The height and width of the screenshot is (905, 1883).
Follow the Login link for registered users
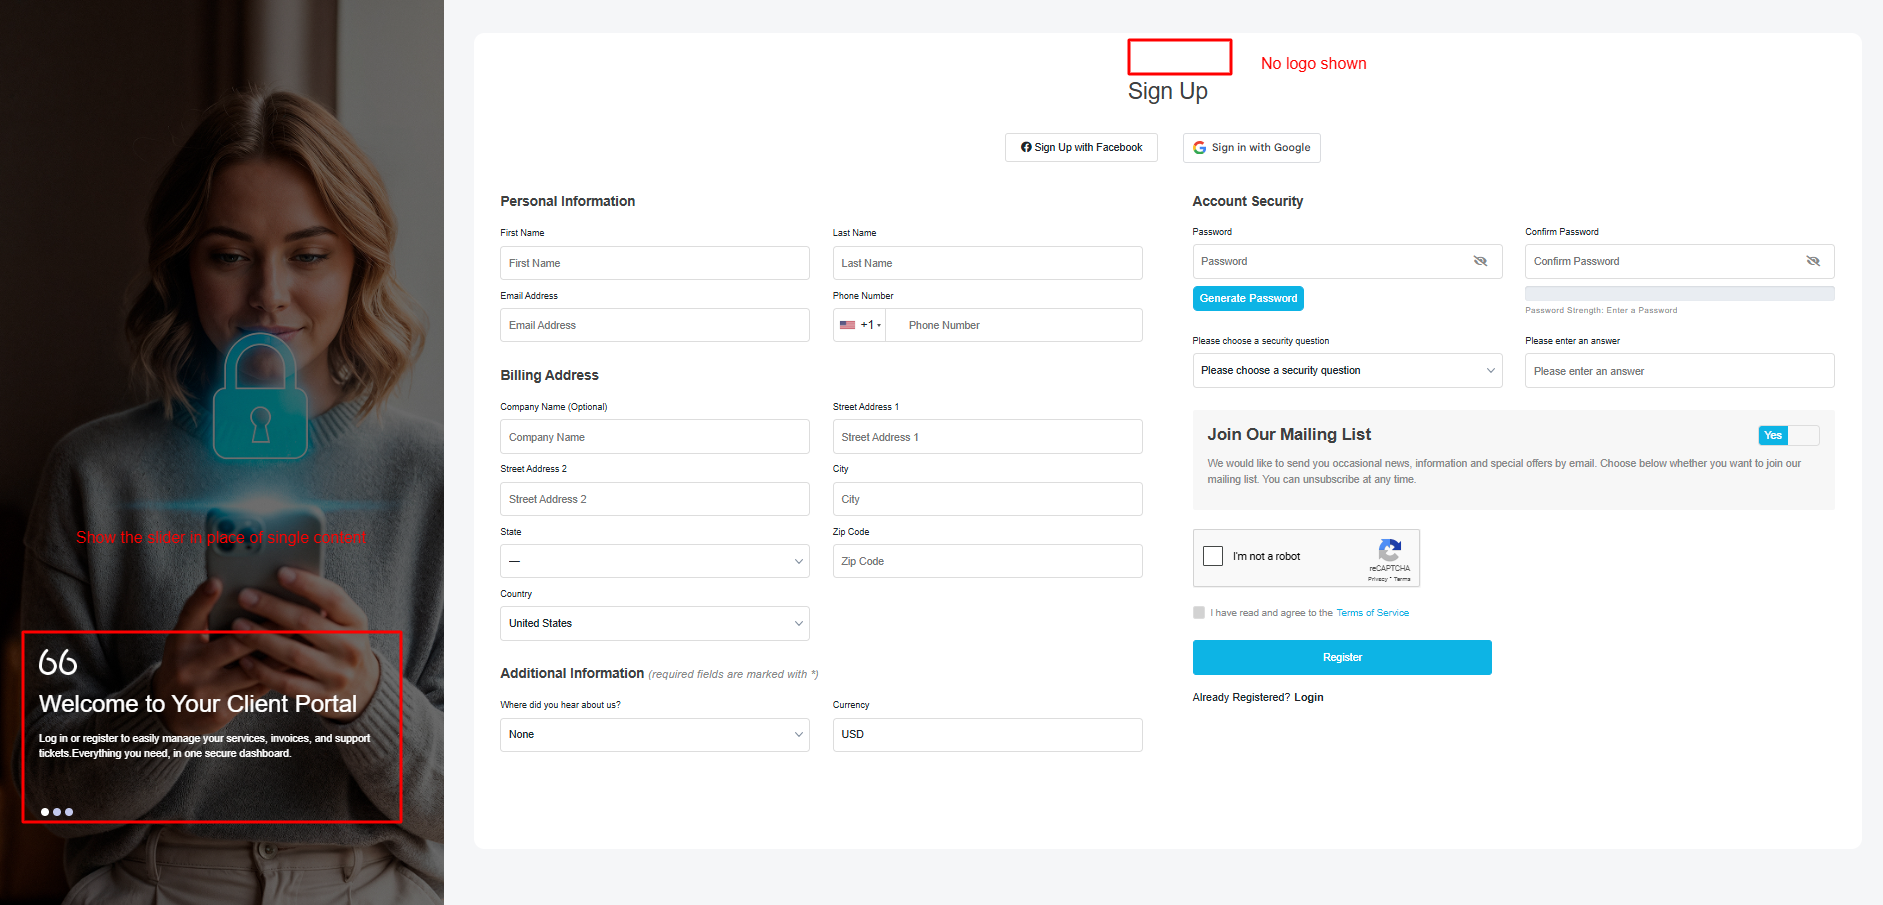[1308, 697]
